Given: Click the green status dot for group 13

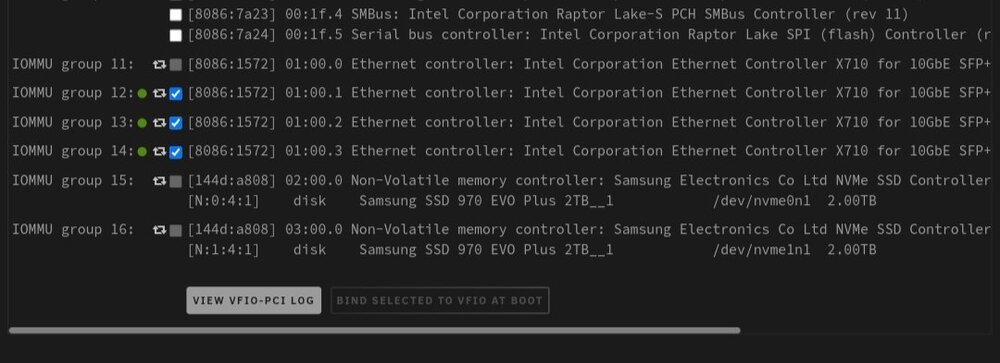Looking at the screenshot, I should coord(142,123).
